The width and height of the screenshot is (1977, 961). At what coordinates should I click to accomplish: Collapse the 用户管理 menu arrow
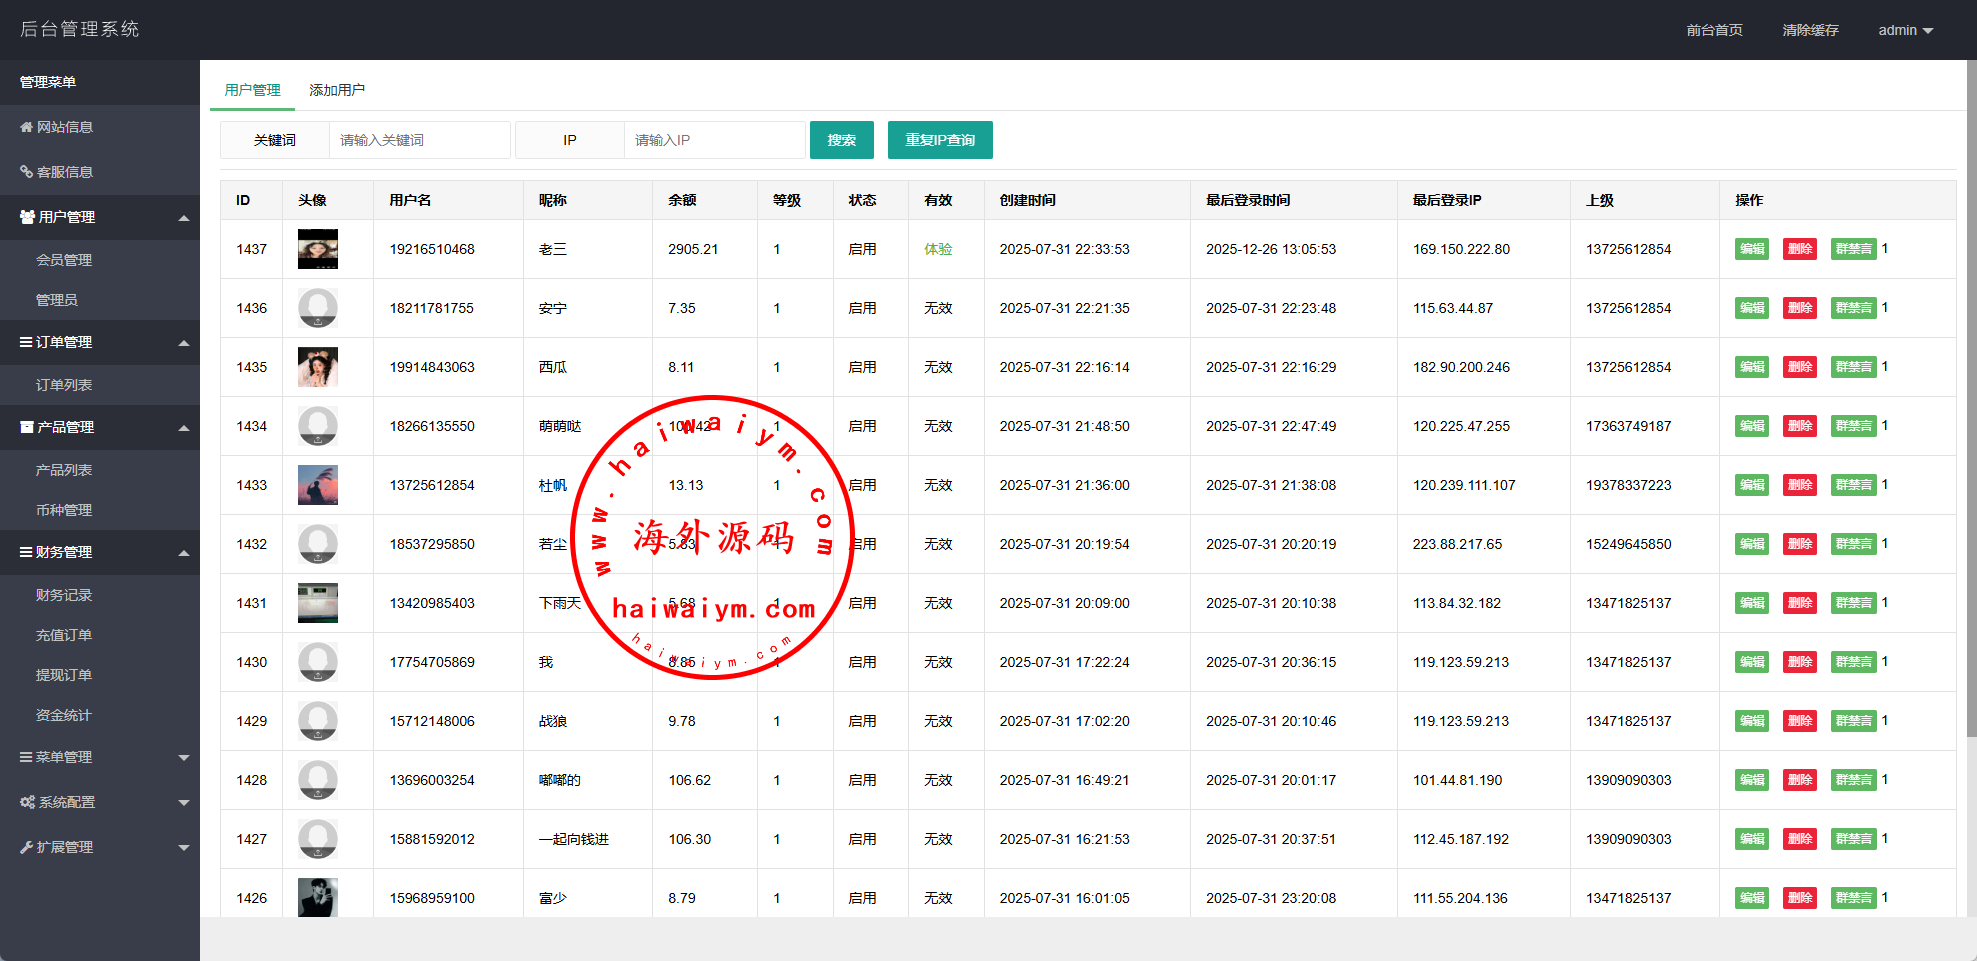(x=184, y=218)
